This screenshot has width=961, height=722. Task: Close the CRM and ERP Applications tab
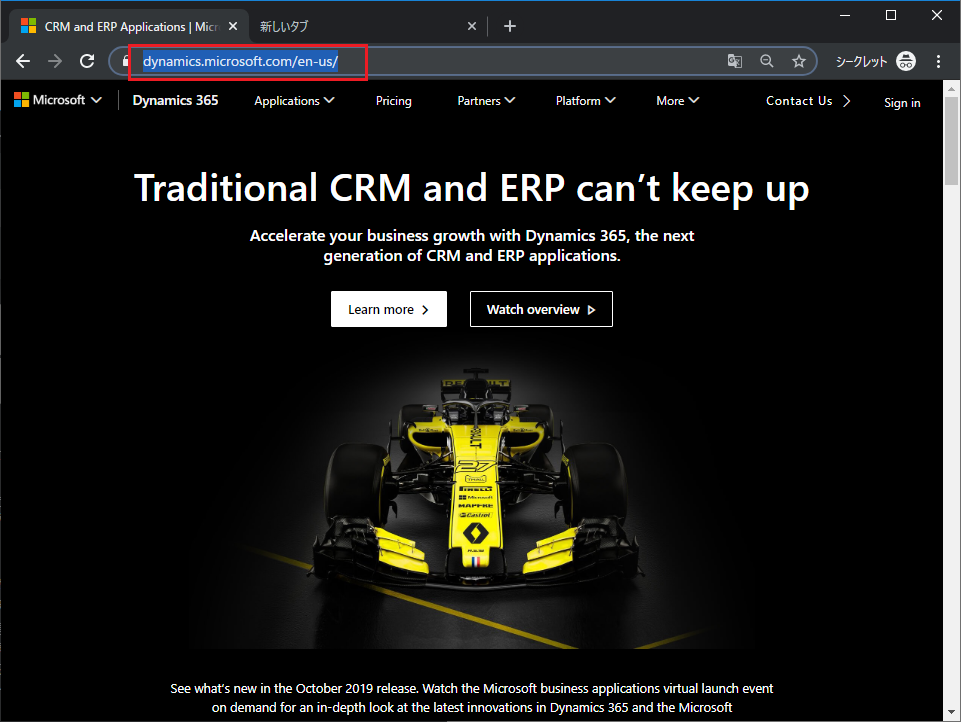(x=233, y=26)
